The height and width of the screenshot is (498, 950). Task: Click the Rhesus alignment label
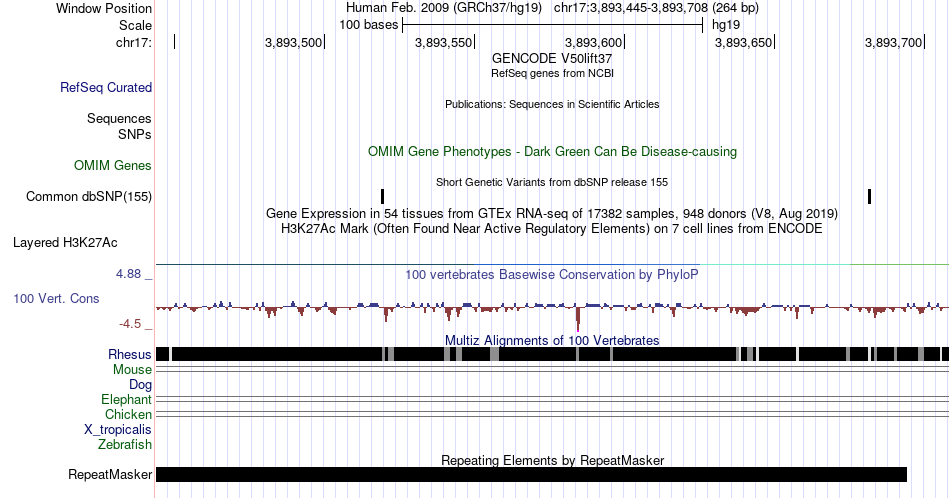tap(130, 354)
